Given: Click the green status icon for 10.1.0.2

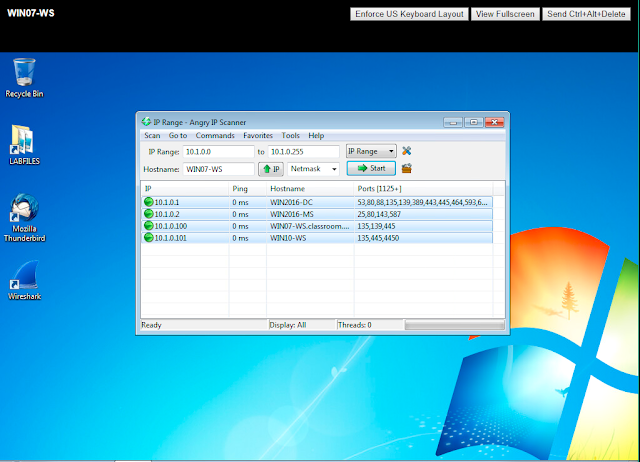Looking at the screenshot, I should pos(149,213).
